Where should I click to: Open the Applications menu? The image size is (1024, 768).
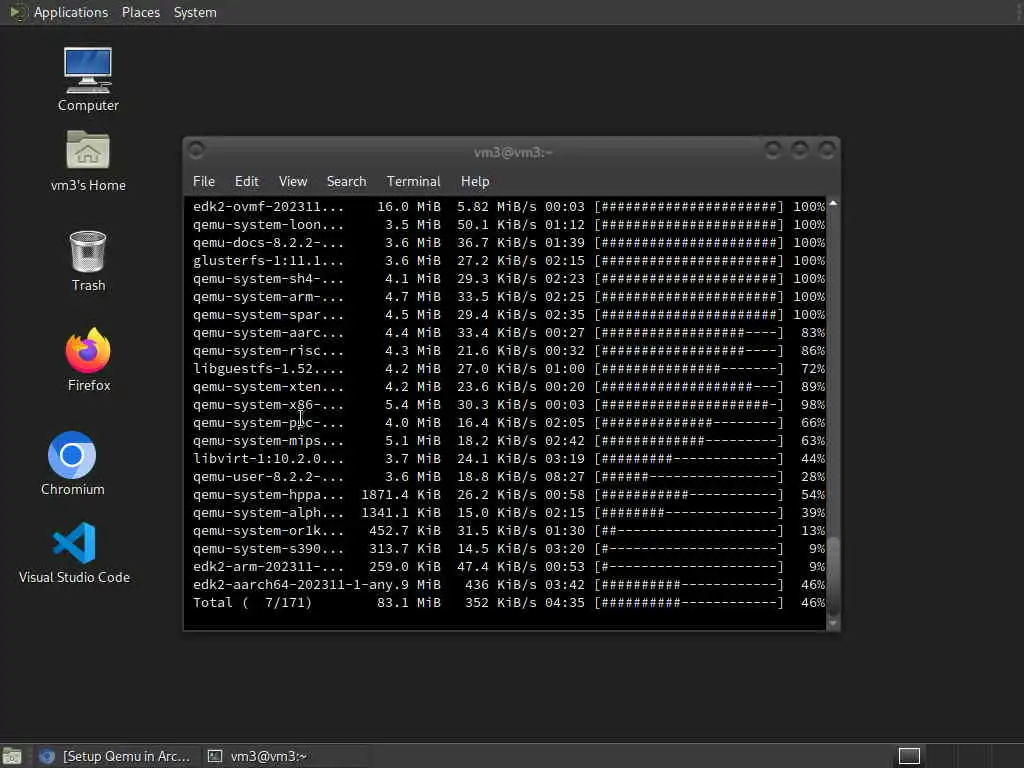[x=71, y=12]
